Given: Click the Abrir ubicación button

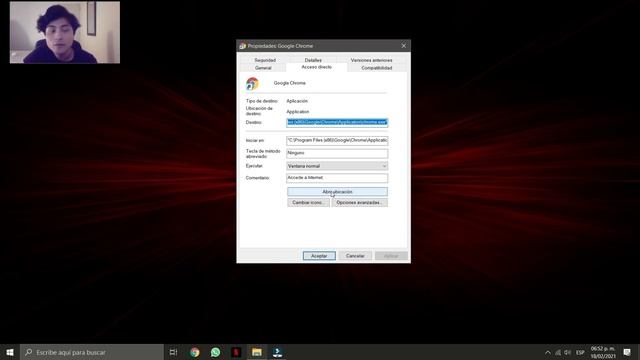Looking at the screenshot, I should (337, 192).
